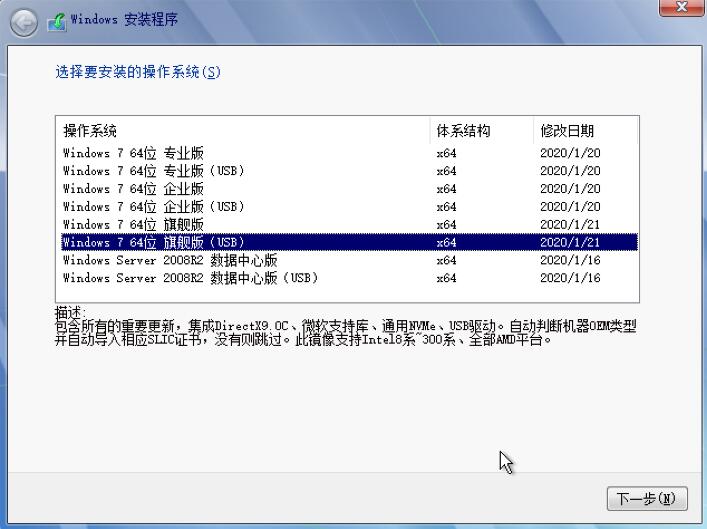Viewport: 707px width, 529px height.
Task: Click the 2020/1/16 date on the last row
Action: pyautogui.click(x=570, y=278)
